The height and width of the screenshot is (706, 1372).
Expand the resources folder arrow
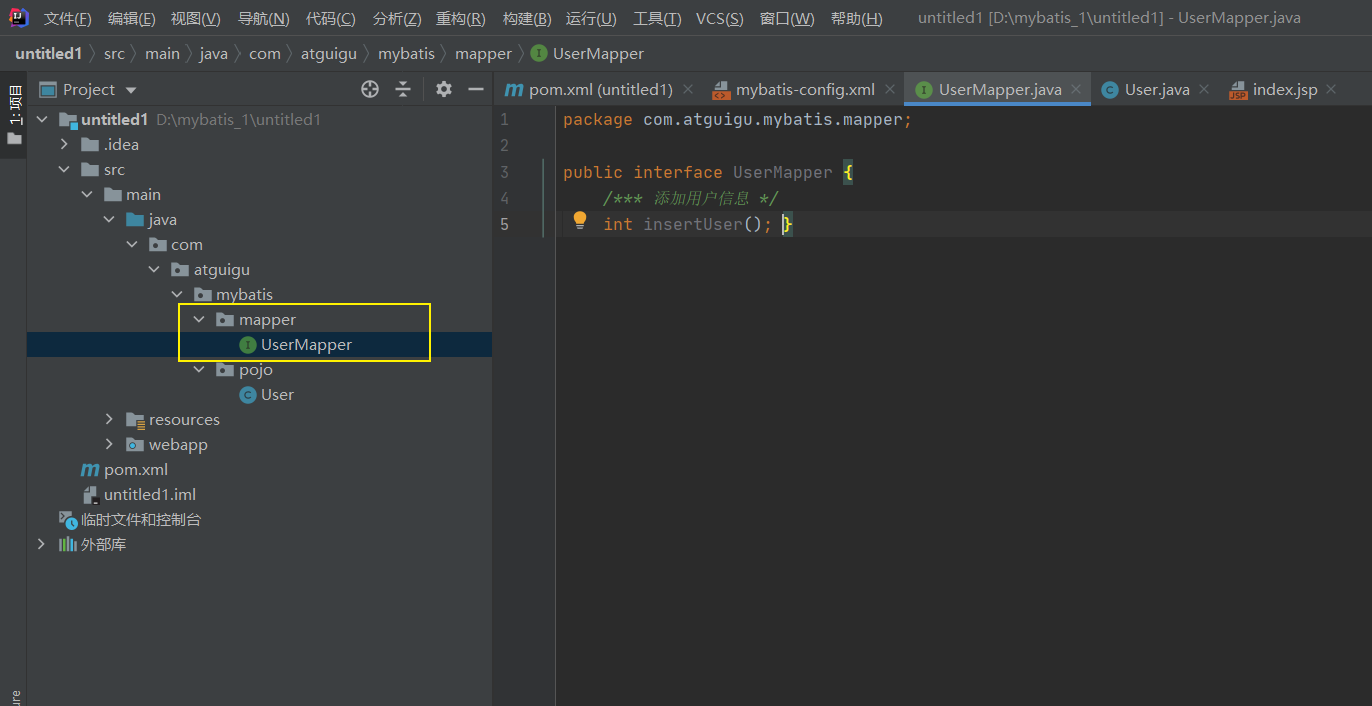(x=110, y=420)
